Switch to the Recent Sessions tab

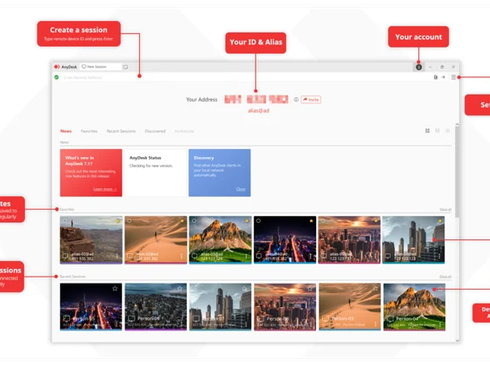[x=121, y=131]
